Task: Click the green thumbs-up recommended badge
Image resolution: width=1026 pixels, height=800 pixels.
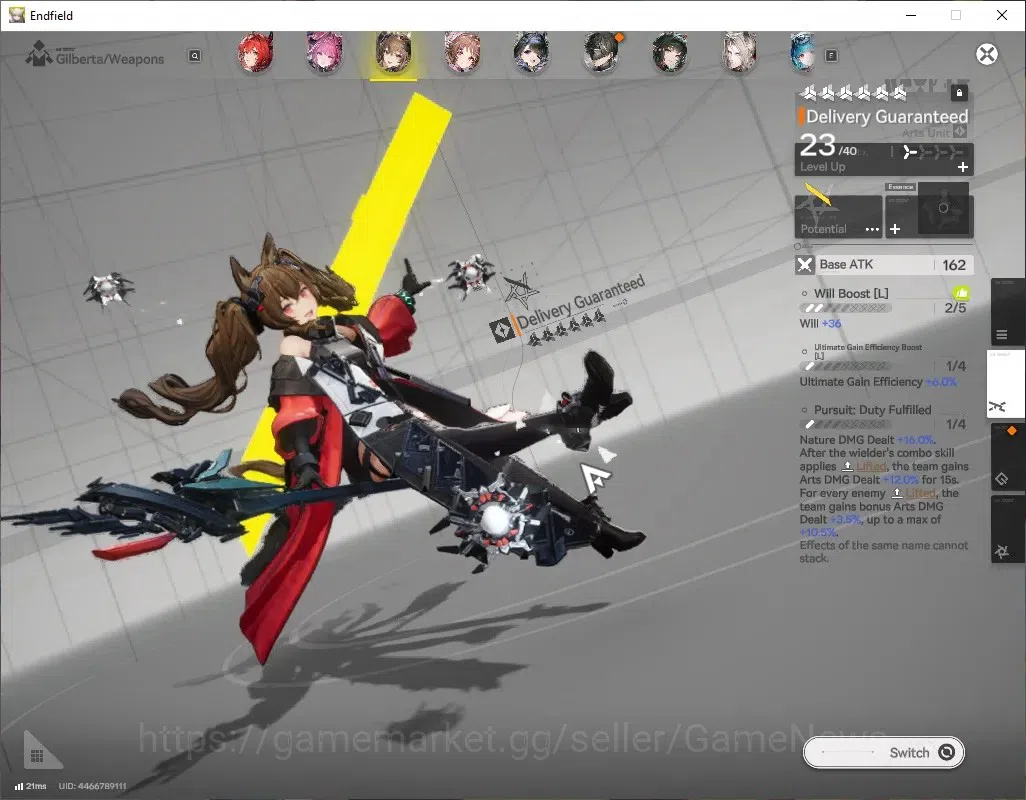Action: pyautogui.click(x=961, y=293)
